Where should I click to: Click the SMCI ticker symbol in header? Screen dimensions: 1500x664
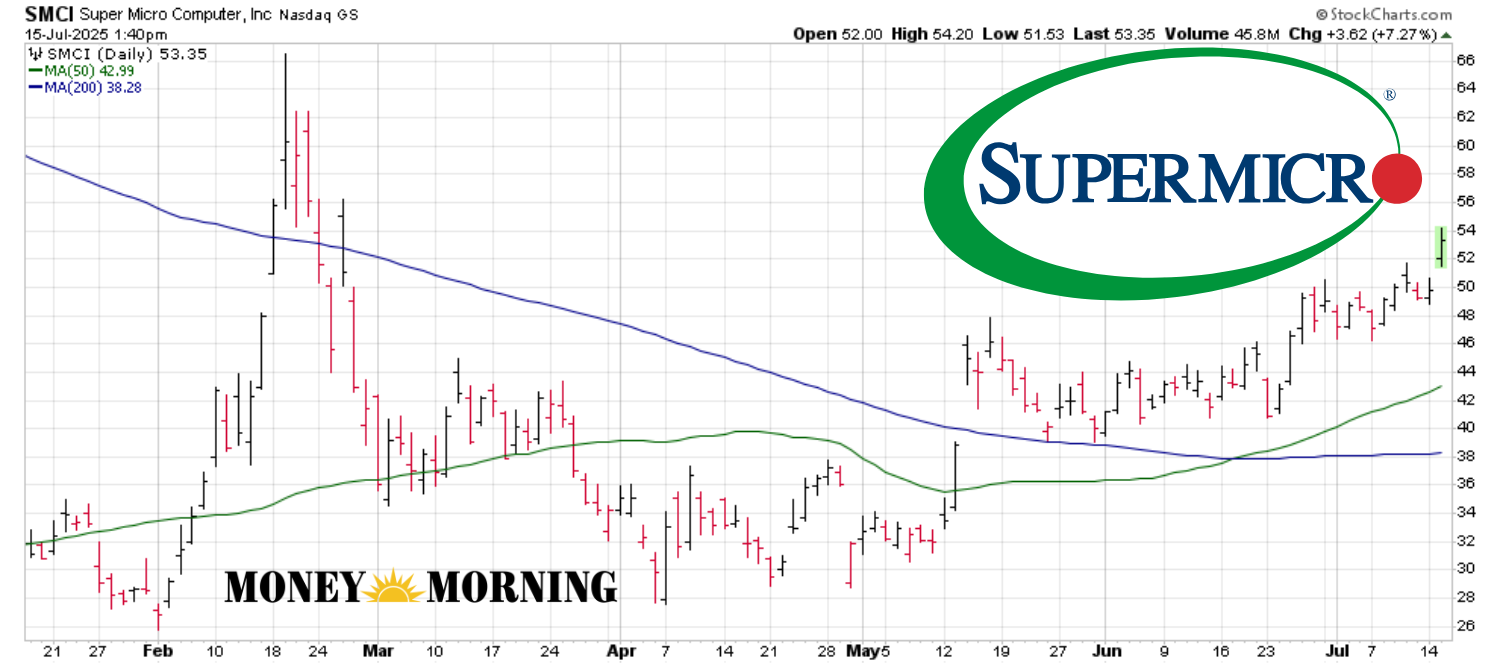46,15
